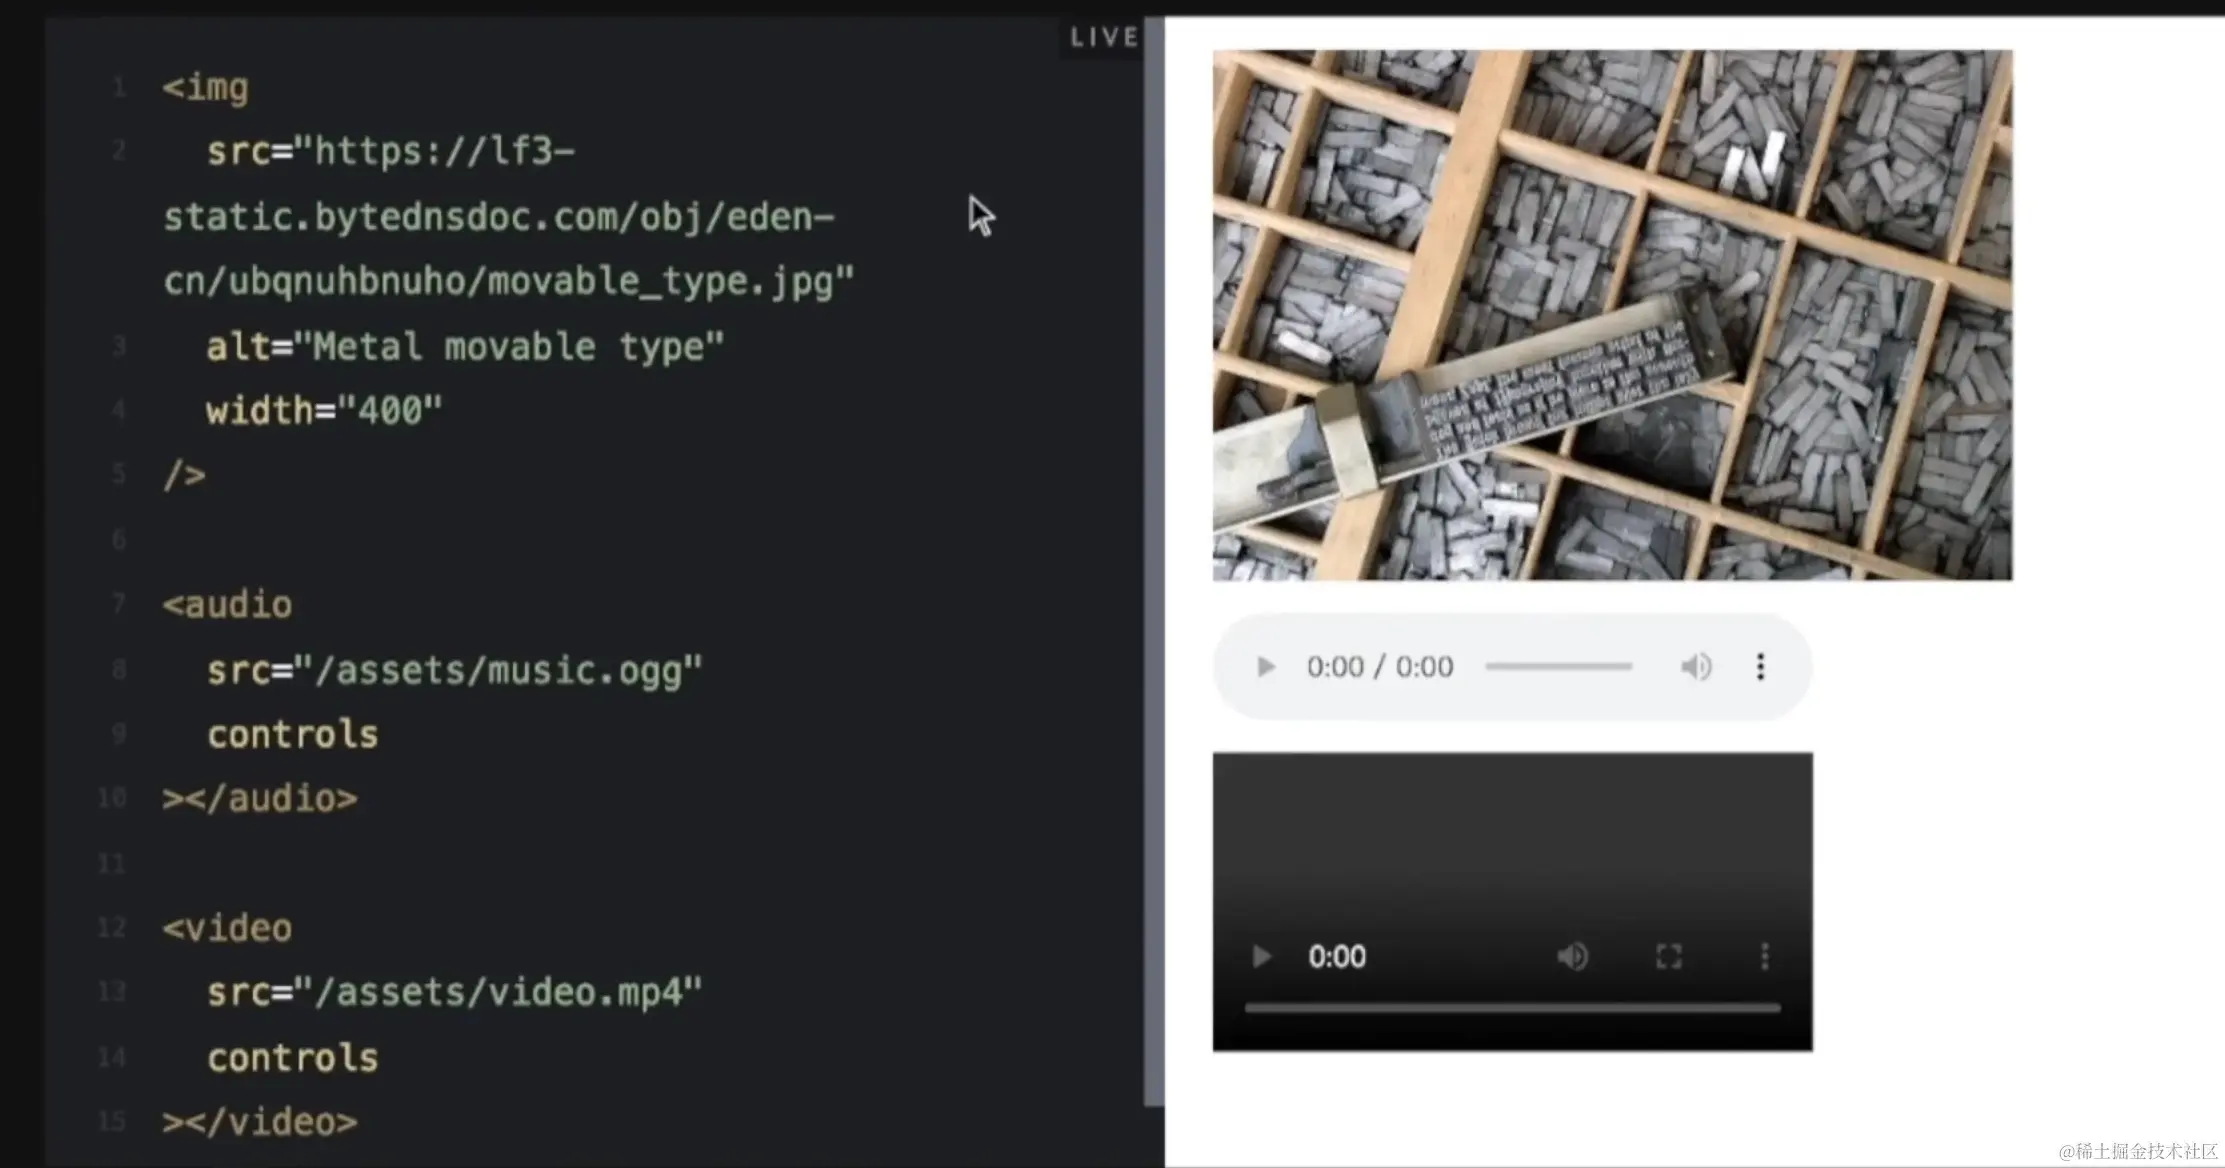Place cursor on the <img line
The image size is (2225, 1168).
pos(206,88)
